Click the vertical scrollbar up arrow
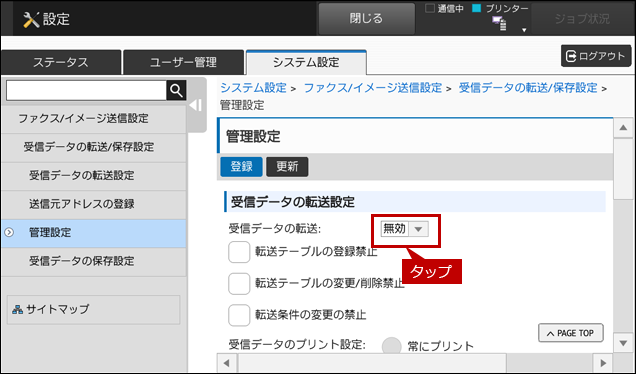636x374 pixels. click(623, 128)
